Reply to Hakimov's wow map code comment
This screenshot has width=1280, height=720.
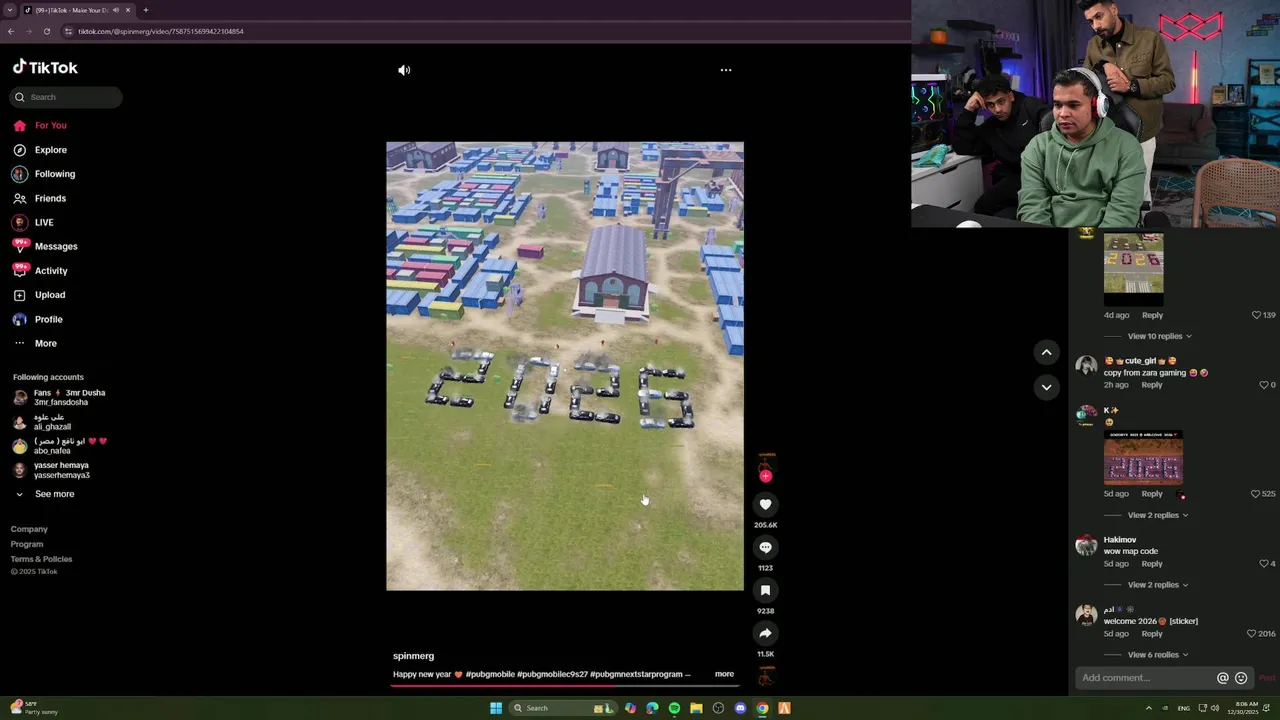pyautogui.click(x=1152, y=564)
